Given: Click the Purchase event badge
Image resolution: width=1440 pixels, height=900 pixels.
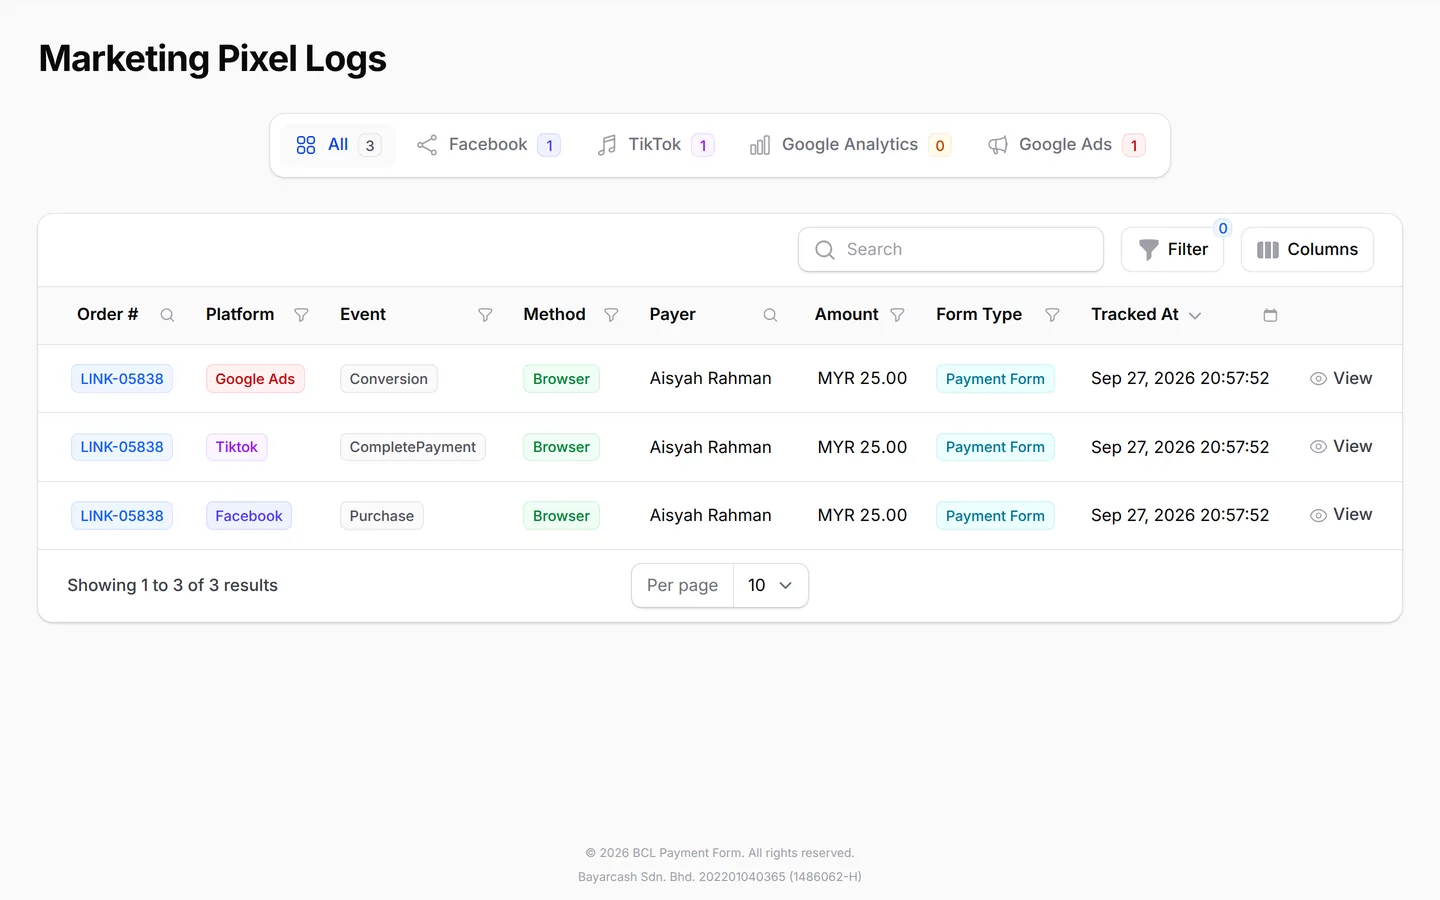Looking at the screenshot, I should pyautogui.click(x=382, y=516).
